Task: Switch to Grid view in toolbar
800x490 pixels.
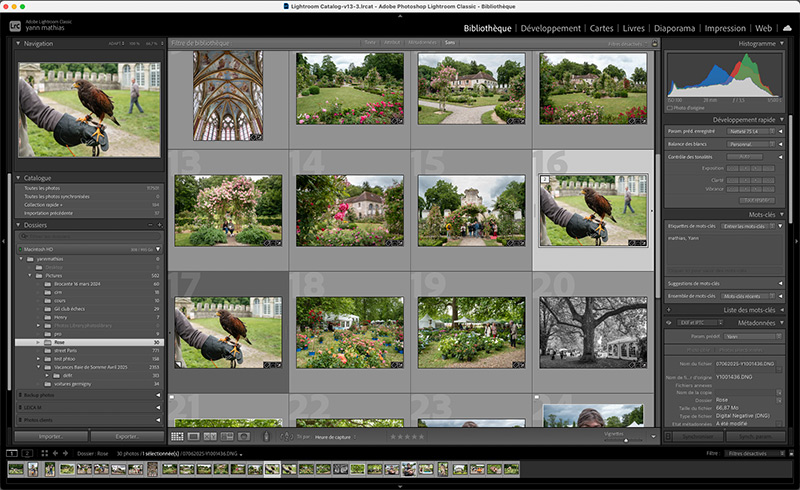Action: click(177, 436)
